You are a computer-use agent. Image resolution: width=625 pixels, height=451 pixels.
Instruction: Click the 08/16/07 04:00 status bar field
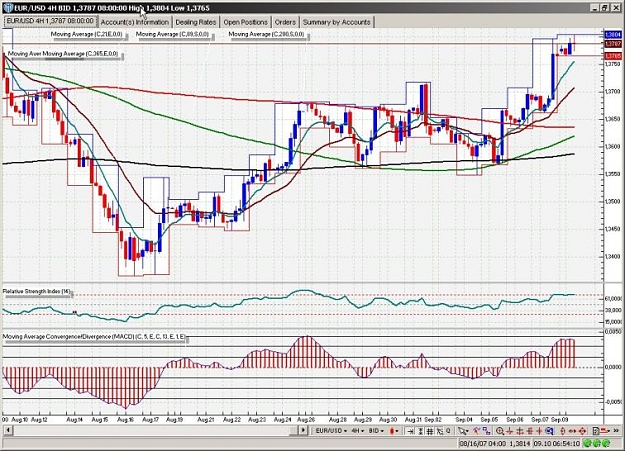click(482, 443)
